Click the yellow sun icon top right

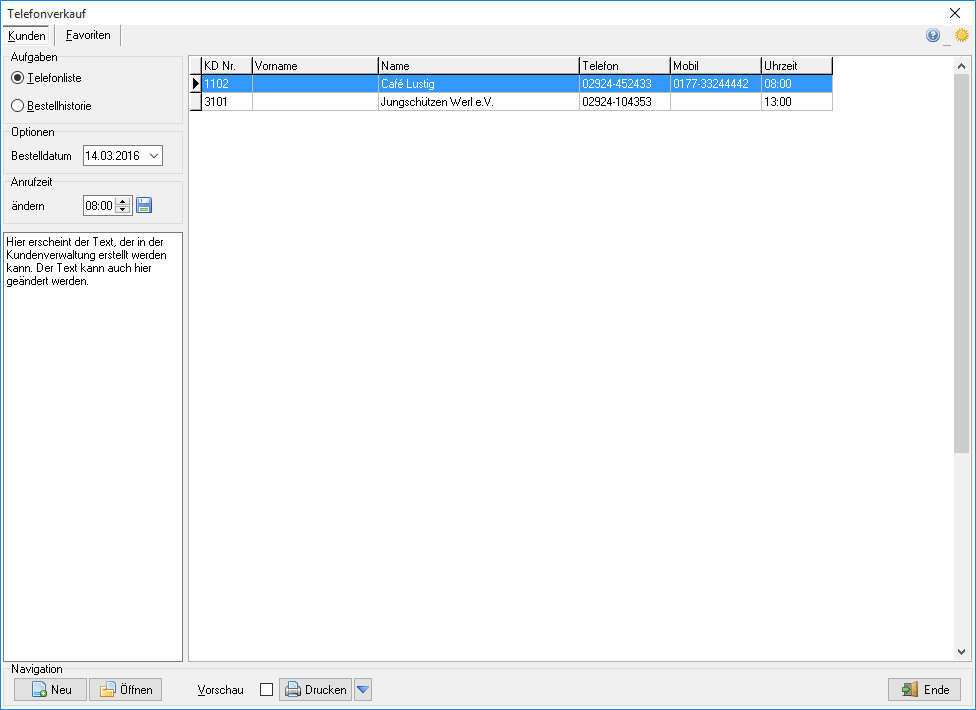pyautogui.click(x=962, y=35)
